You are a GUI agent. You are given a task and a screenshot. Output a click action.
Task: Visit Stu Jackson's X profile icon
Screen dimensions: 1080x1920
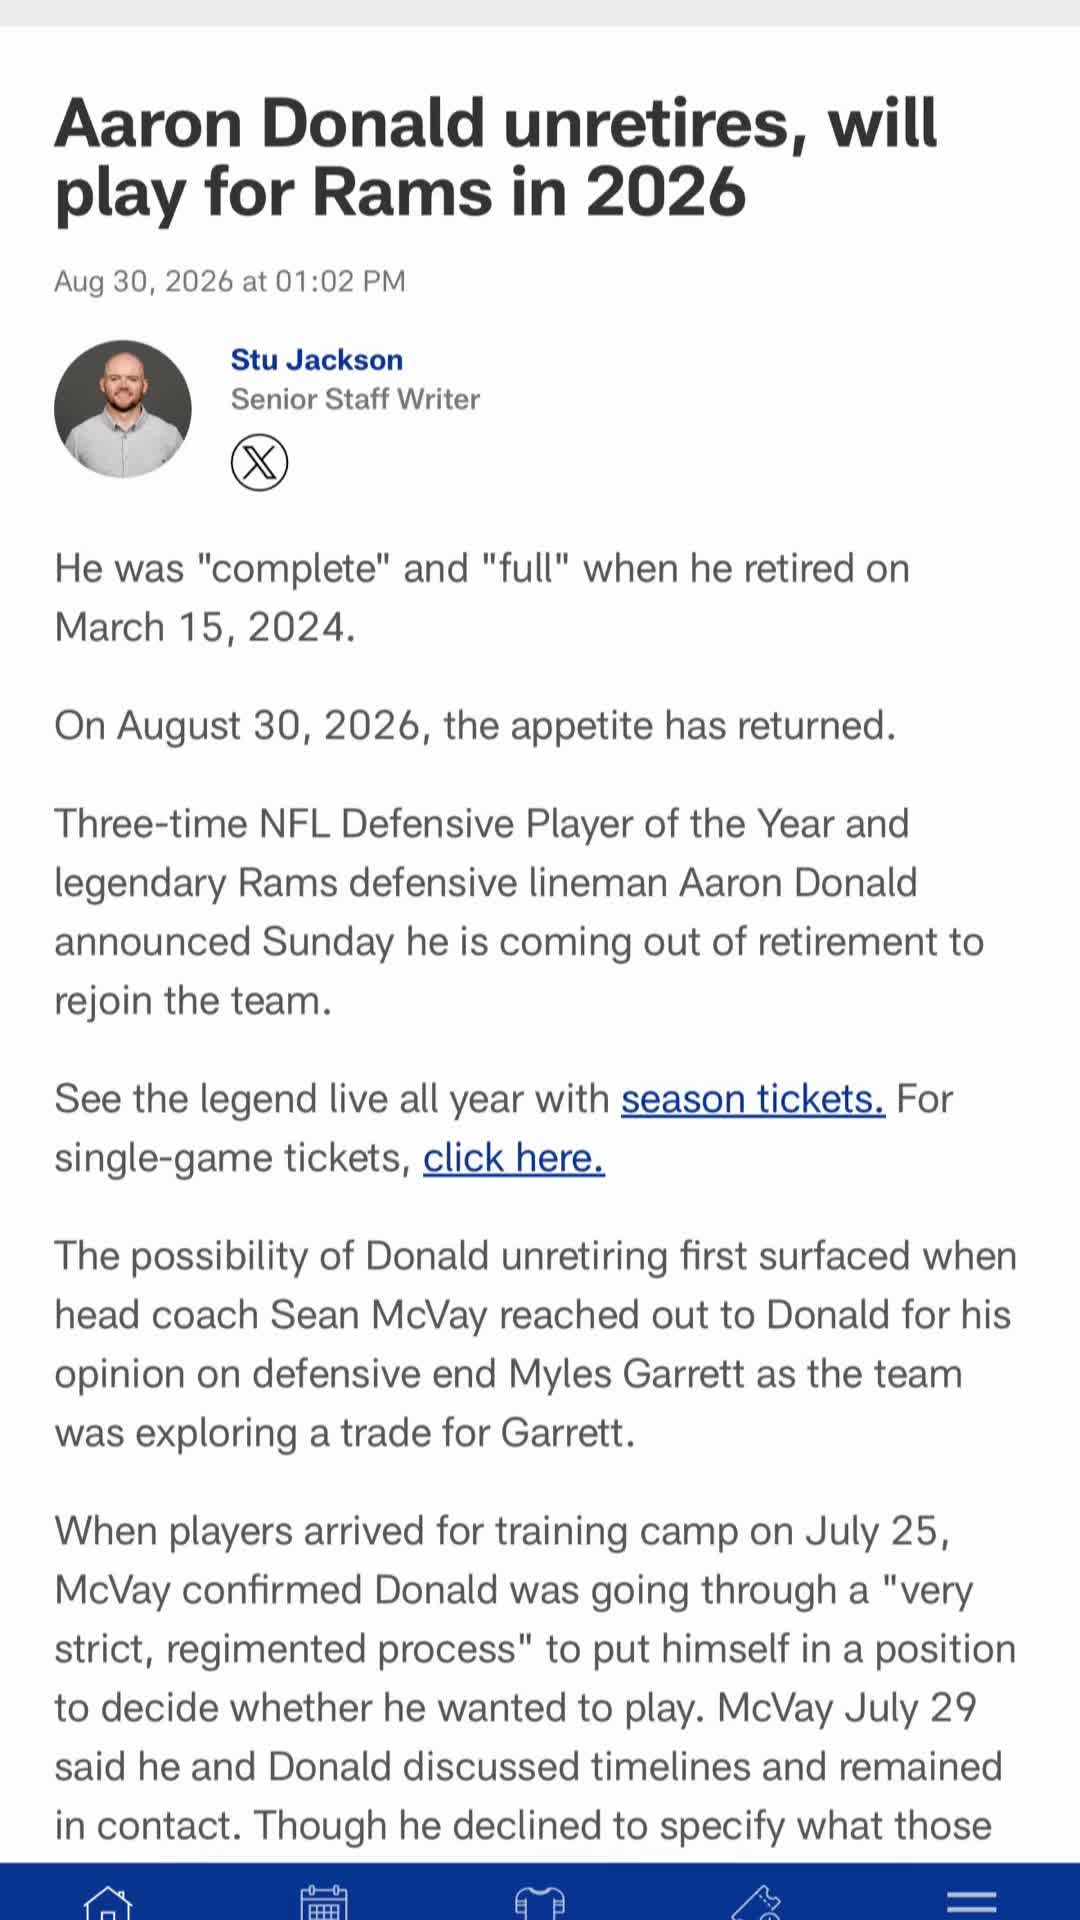coord(260,462)
